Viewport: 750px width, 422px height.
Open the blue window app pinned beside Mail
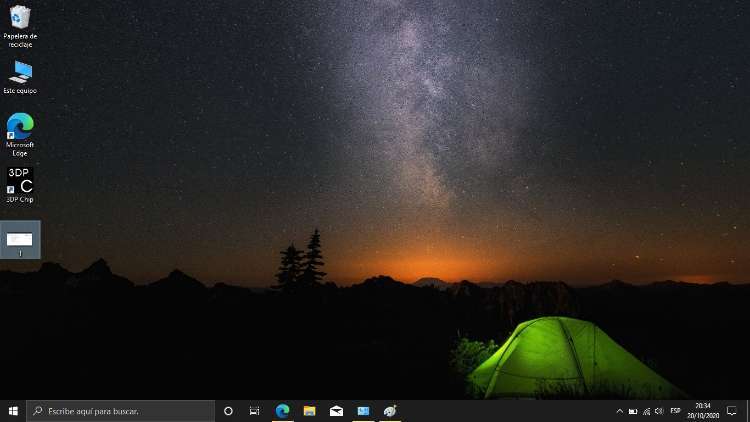pos(364,411)
